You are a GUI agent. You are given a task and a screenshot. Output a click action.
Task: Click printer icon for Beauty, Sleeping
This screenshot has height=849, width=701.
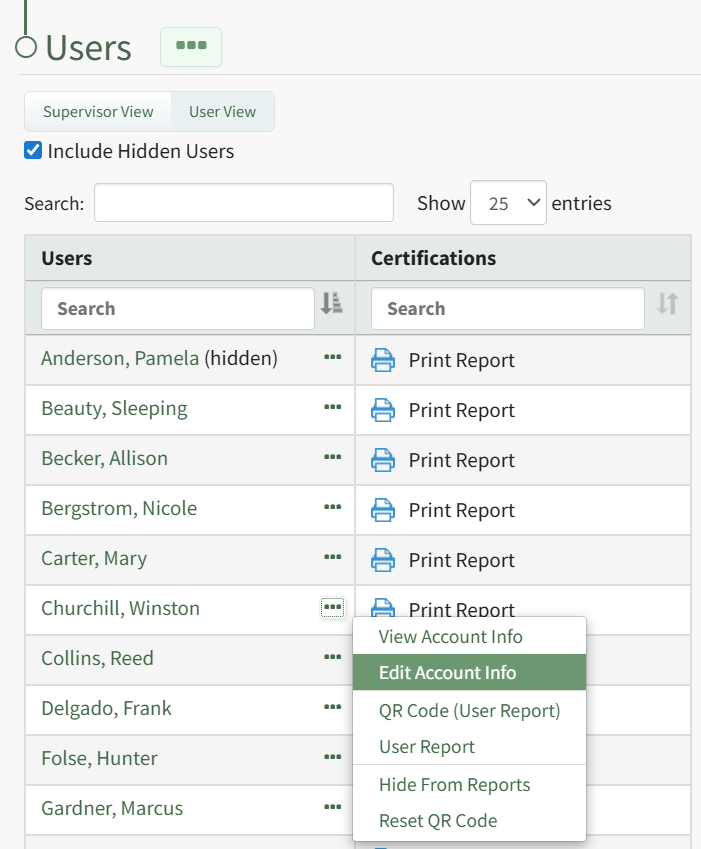tap(382, 410)
